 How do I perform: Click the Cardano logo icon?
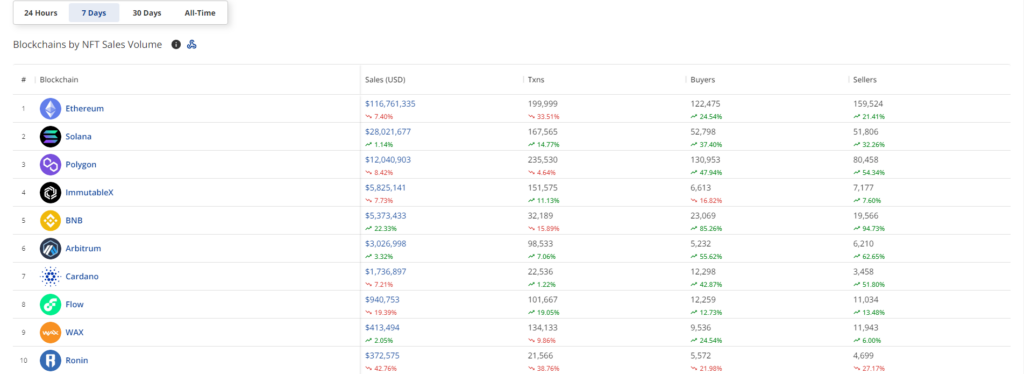tap(50, 277)
